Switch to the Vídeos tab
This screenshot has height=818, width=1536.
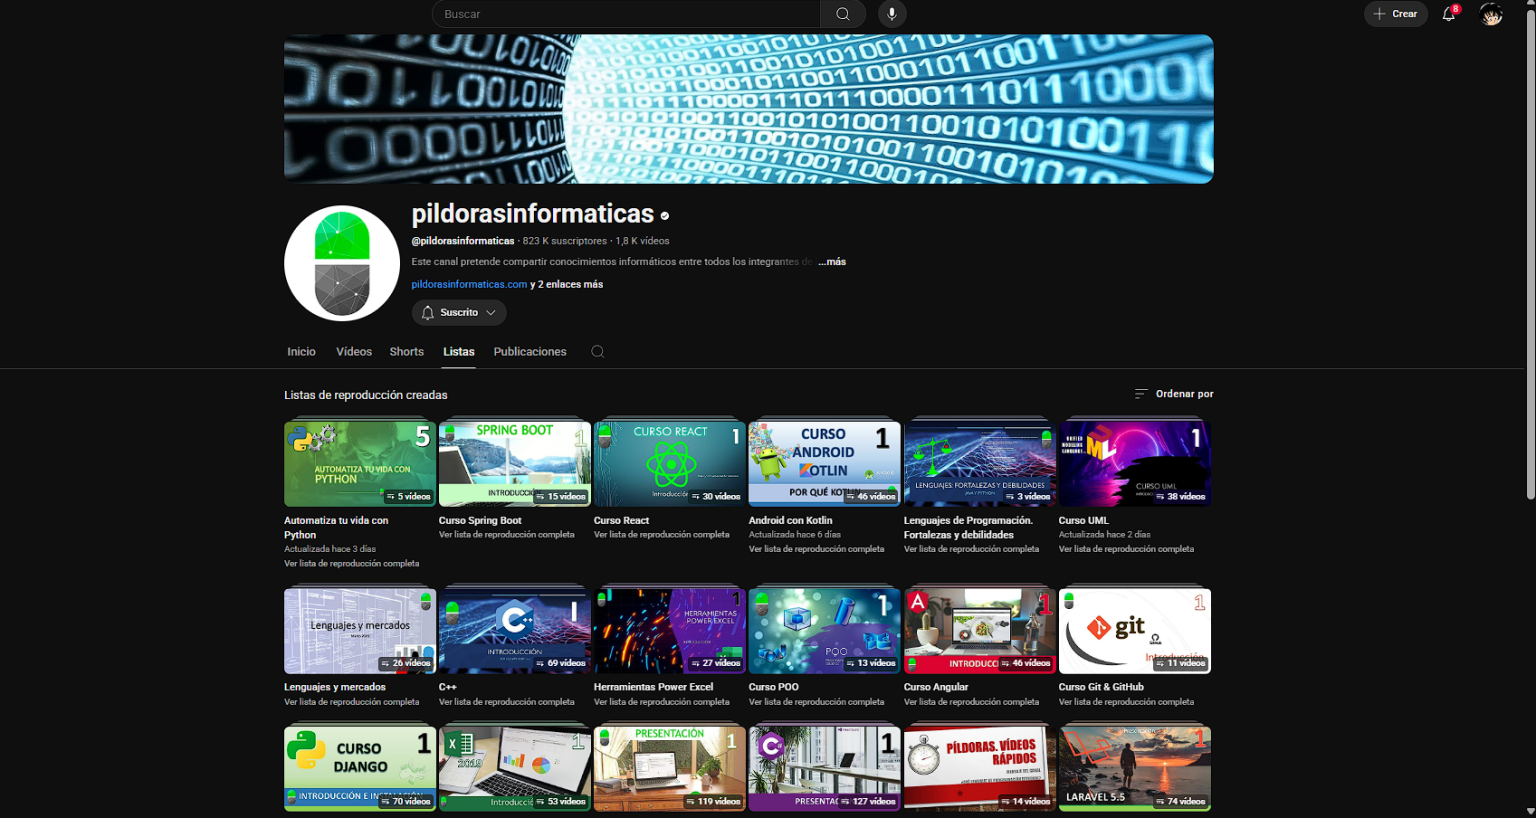click(x=354, y=352)
